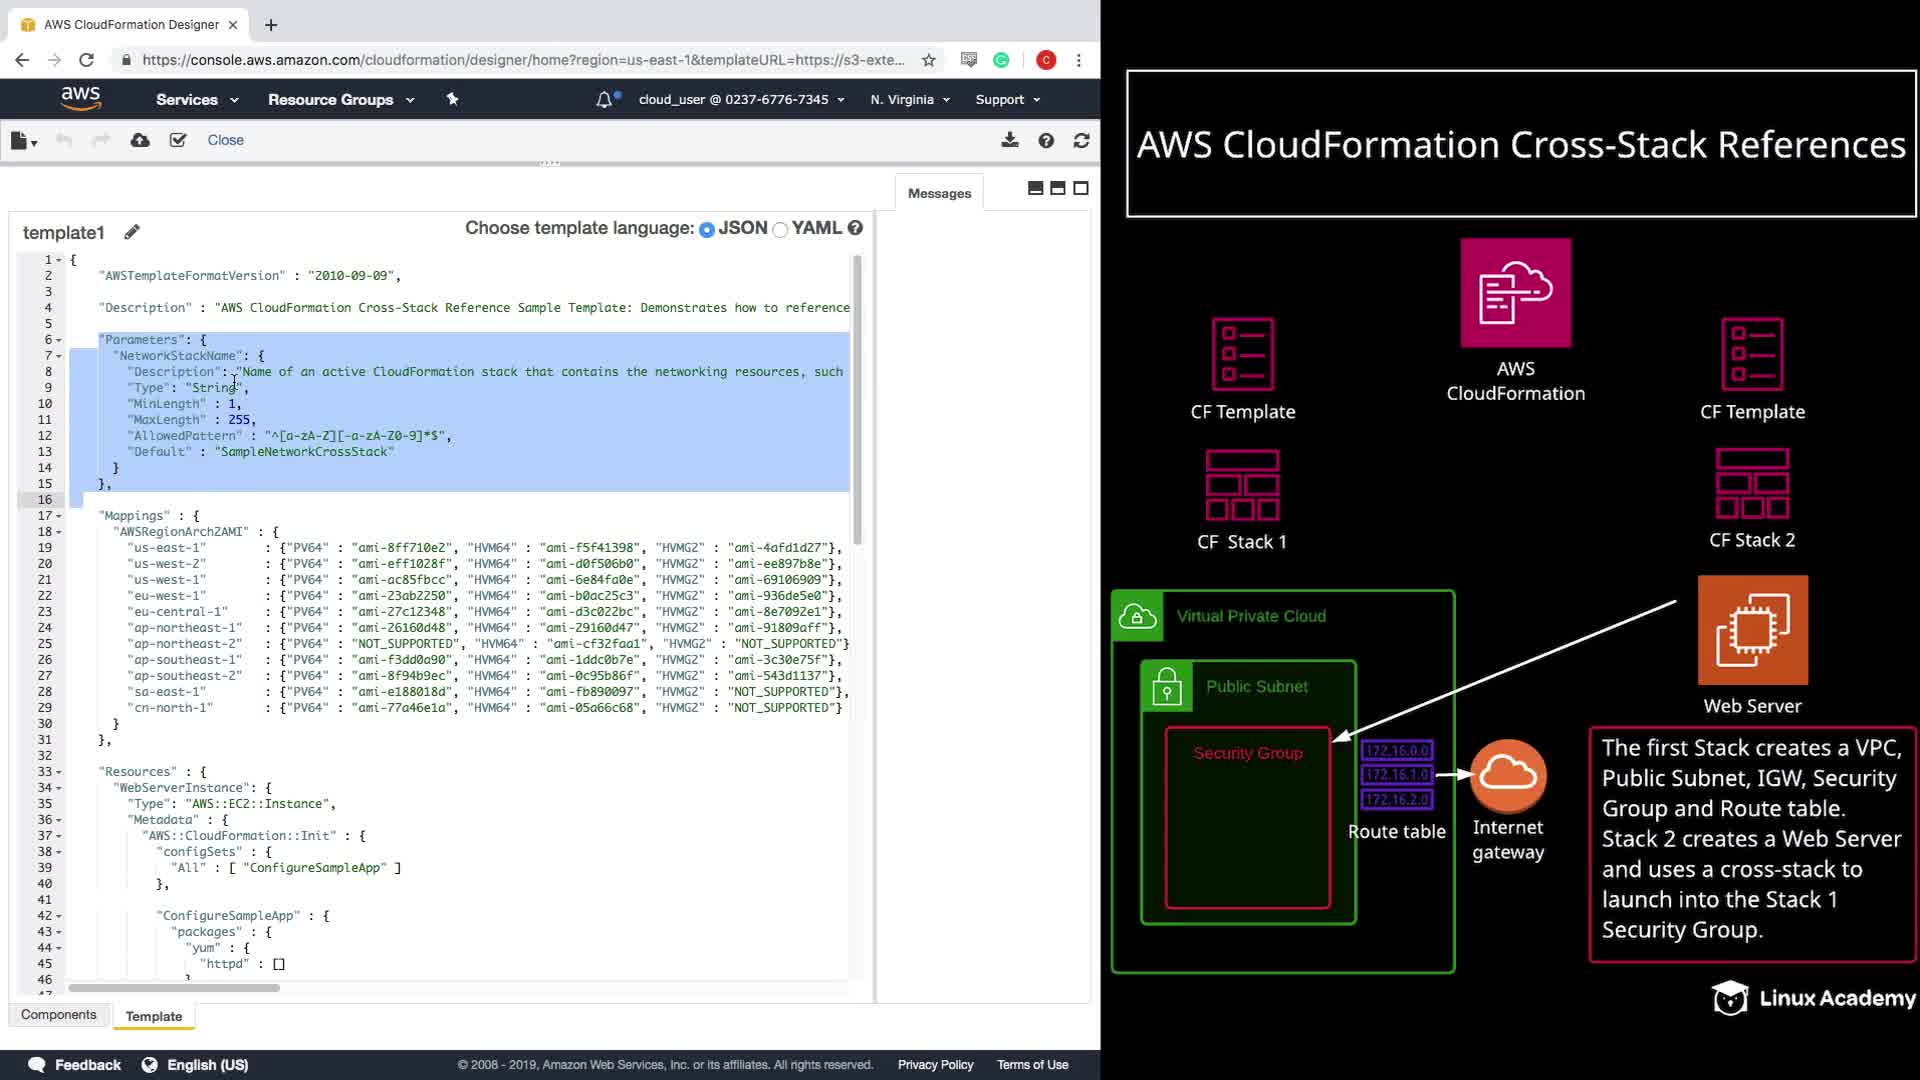
Task: Click the Close link in toolbar
Action: (225, 140)
